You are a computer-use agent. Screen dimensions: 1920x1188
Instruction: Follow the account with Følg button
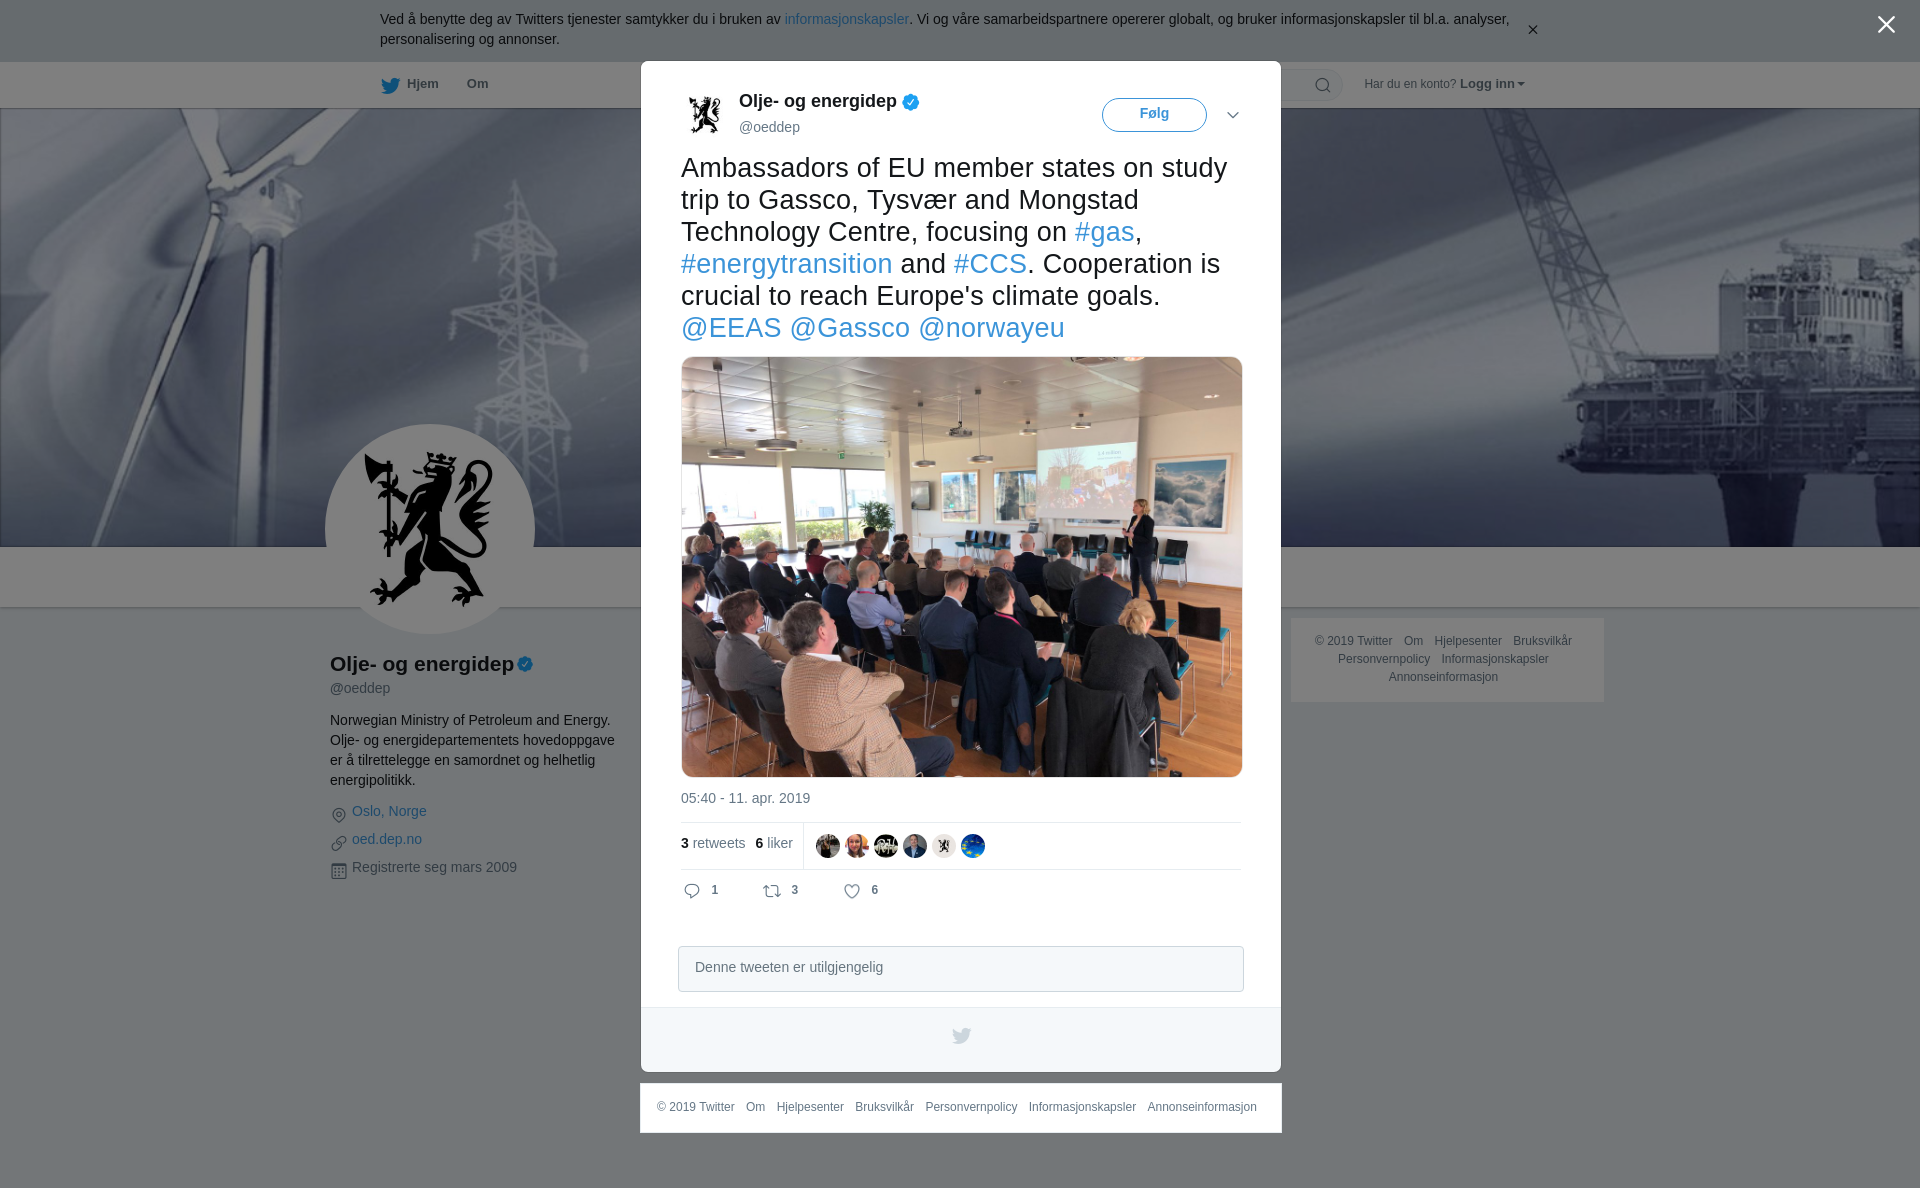(1154, 115)
